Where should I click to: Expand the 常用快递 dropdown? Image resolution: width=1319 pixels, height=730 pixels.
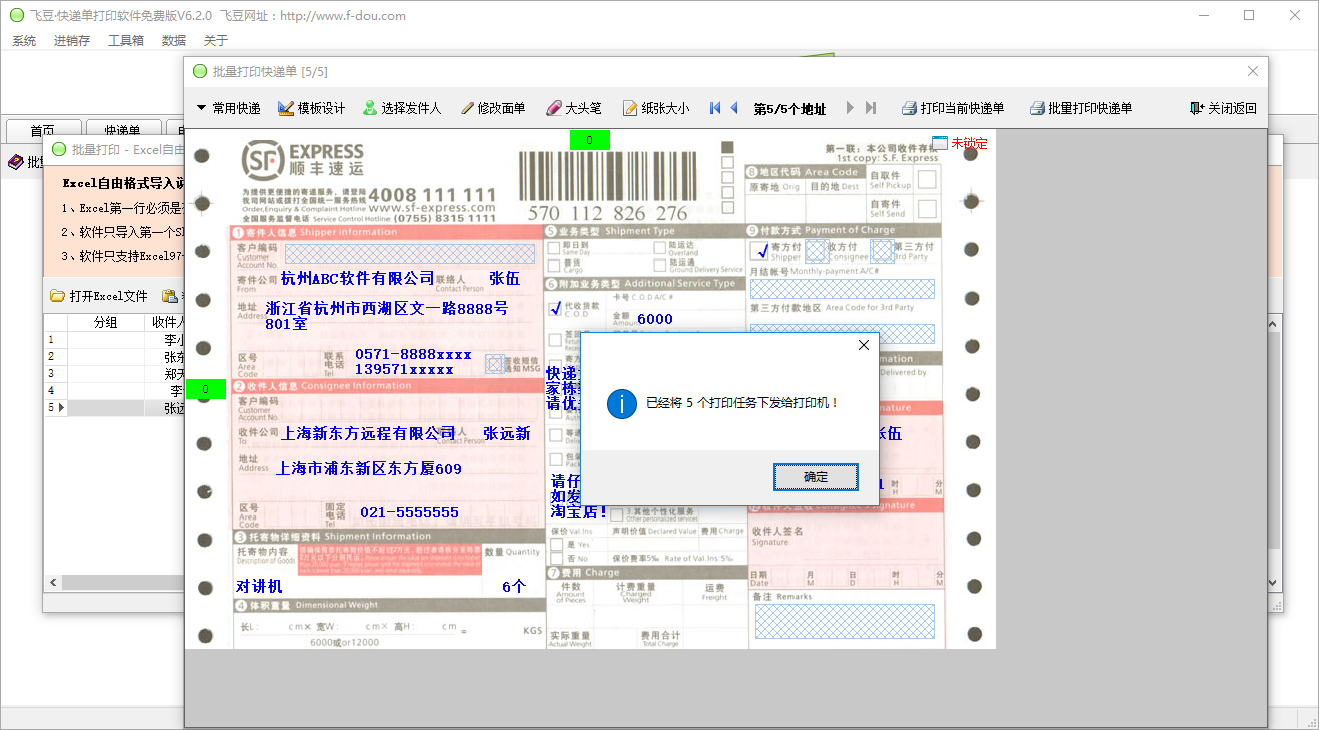228,108
